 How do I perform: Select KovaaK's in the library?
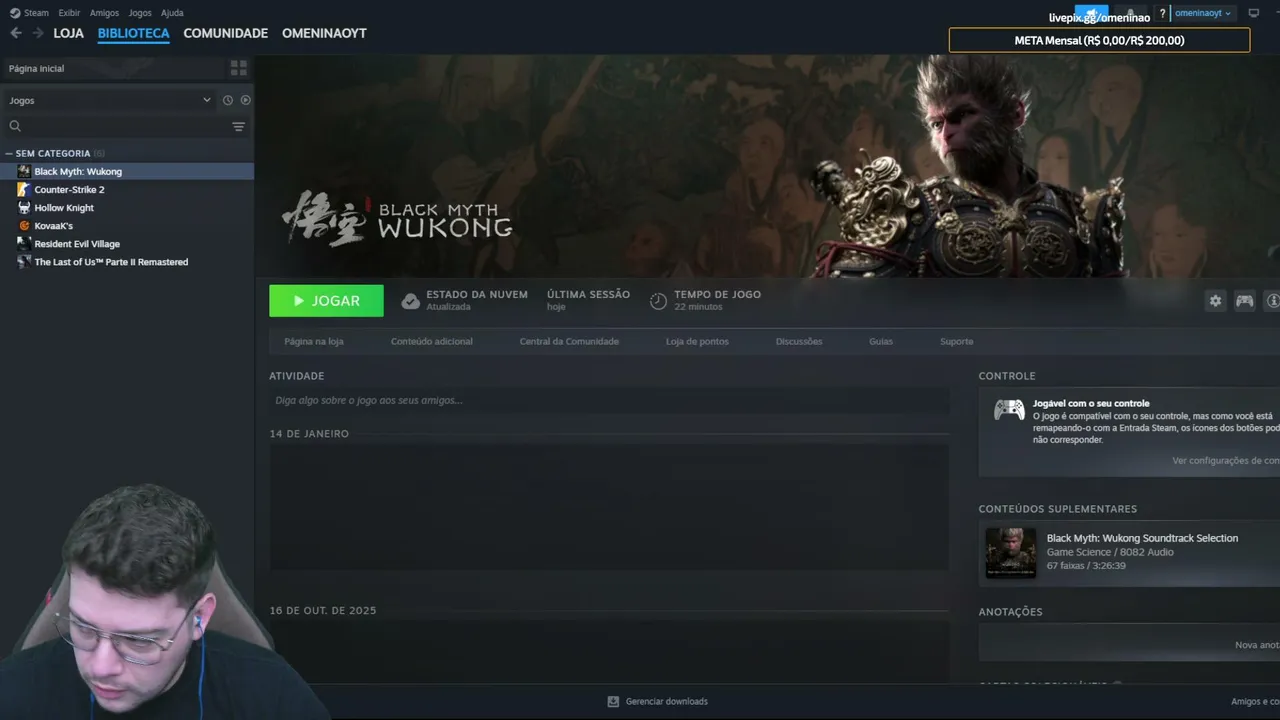click(127, 225)
